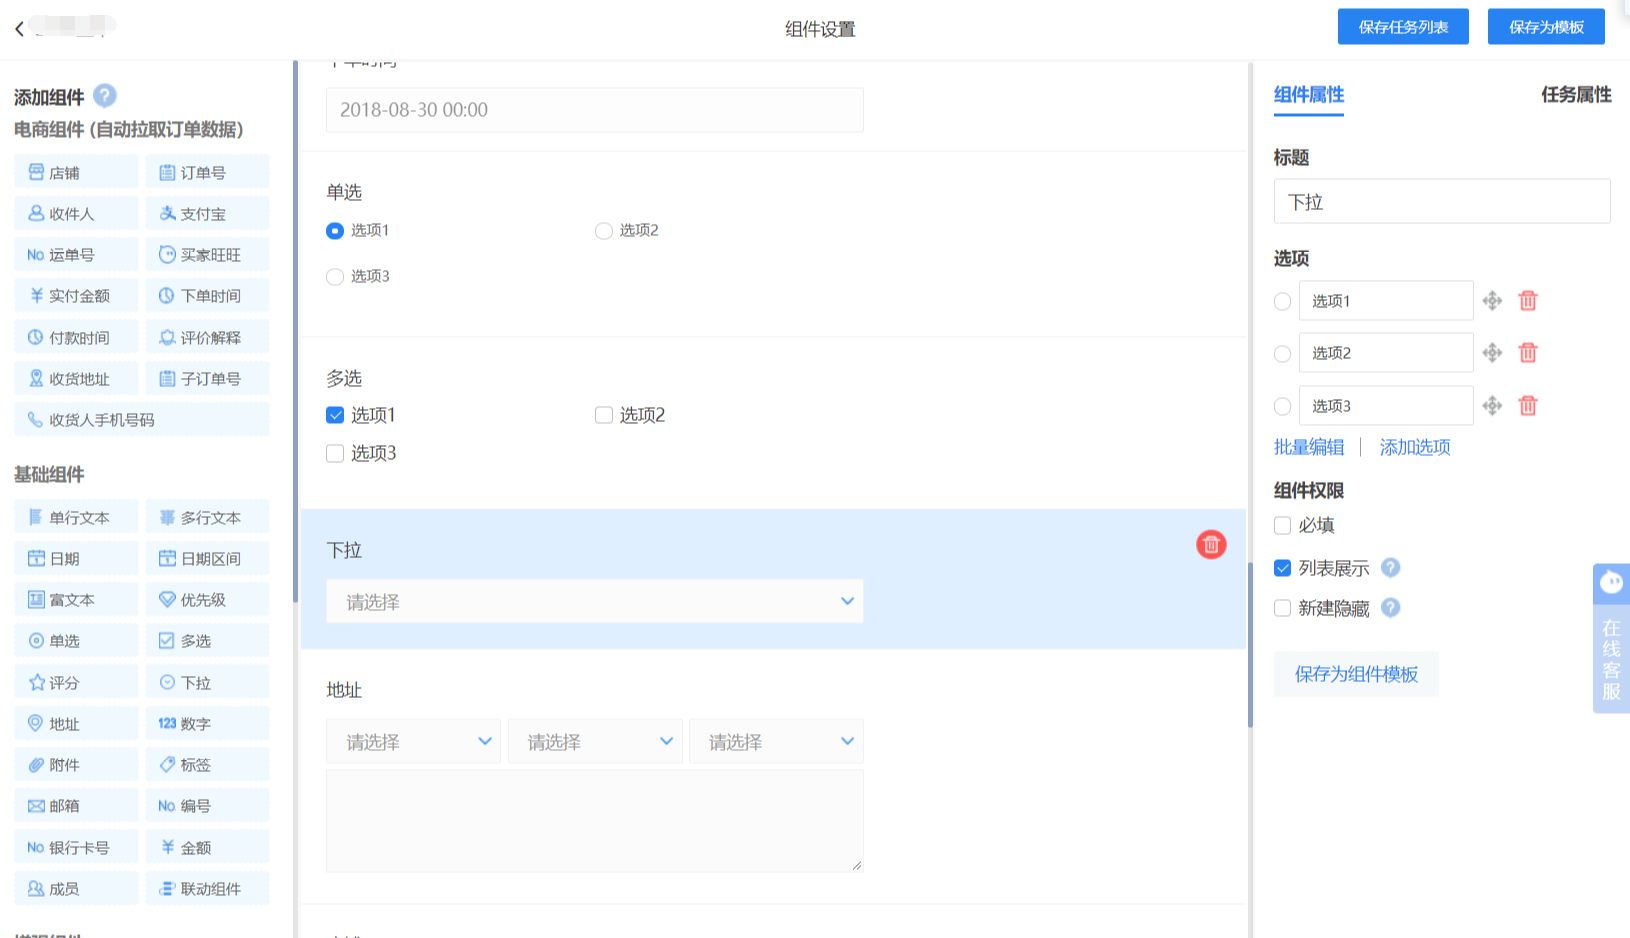Switch to the 任务属性 tab
The width and height of the screenshot is (1630, 938).
pyautogui.click(x=1575, y=95)
